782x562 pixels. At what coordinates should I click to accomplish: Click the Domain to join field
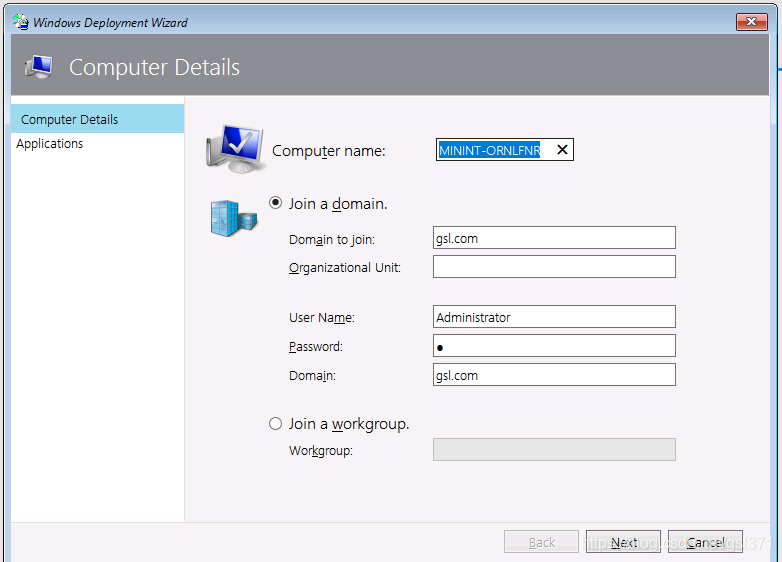click(x=554, y=238)
